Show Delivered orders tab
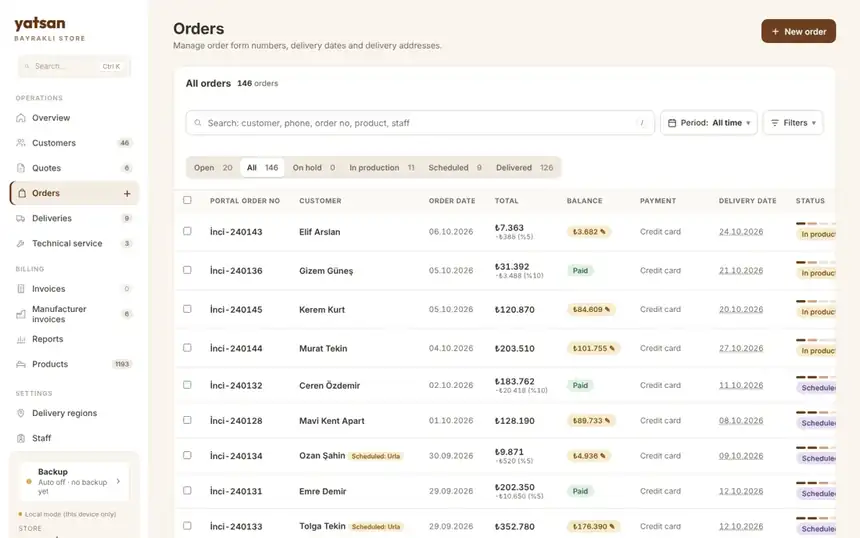The width and height of the screenshot is (860, 538). 524,168
